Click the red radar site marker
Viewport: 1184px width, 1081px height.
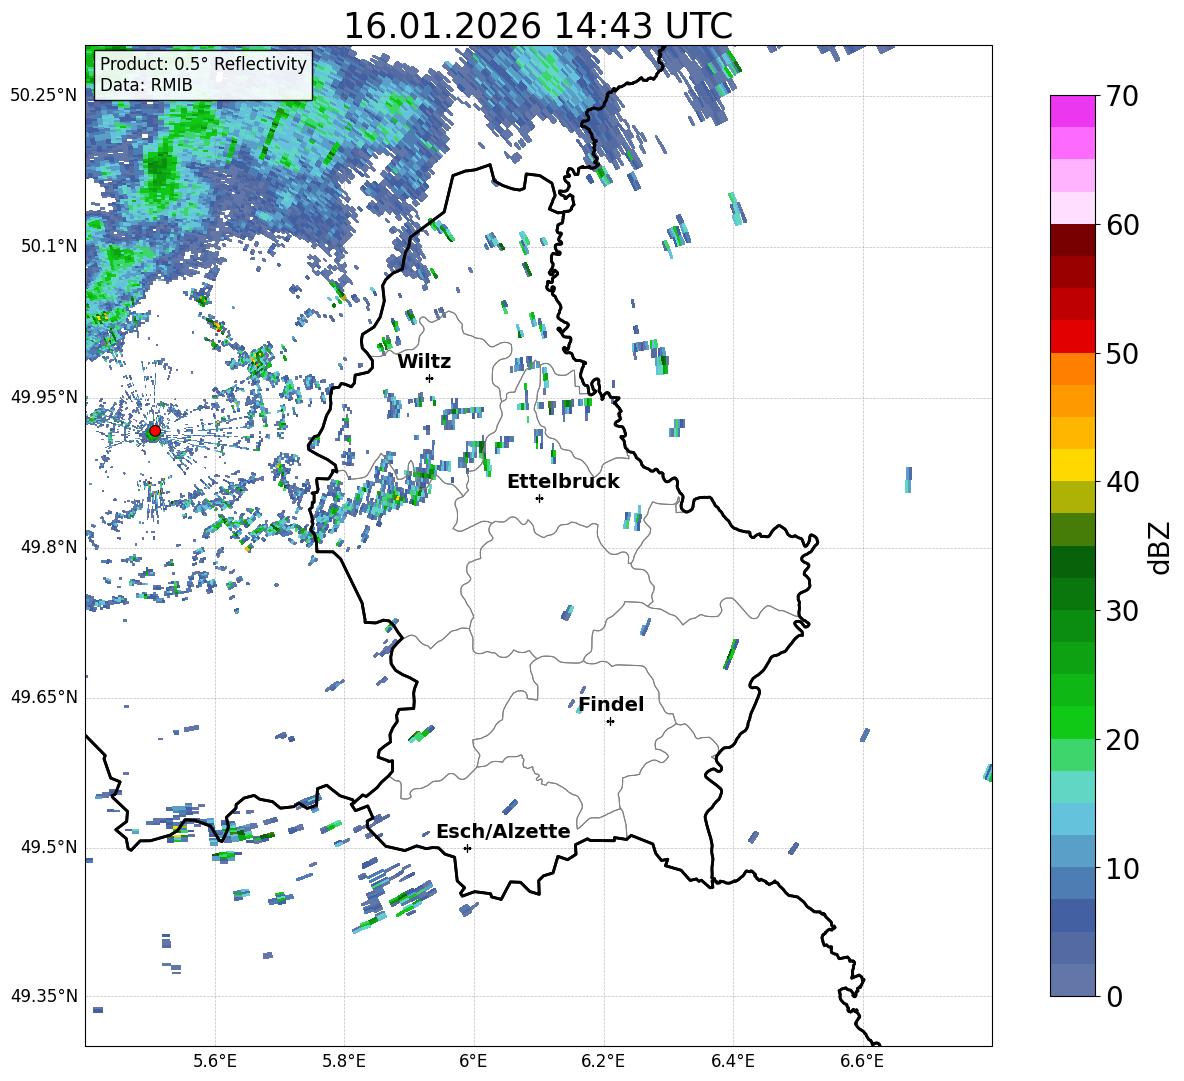[x=154, y=431]
